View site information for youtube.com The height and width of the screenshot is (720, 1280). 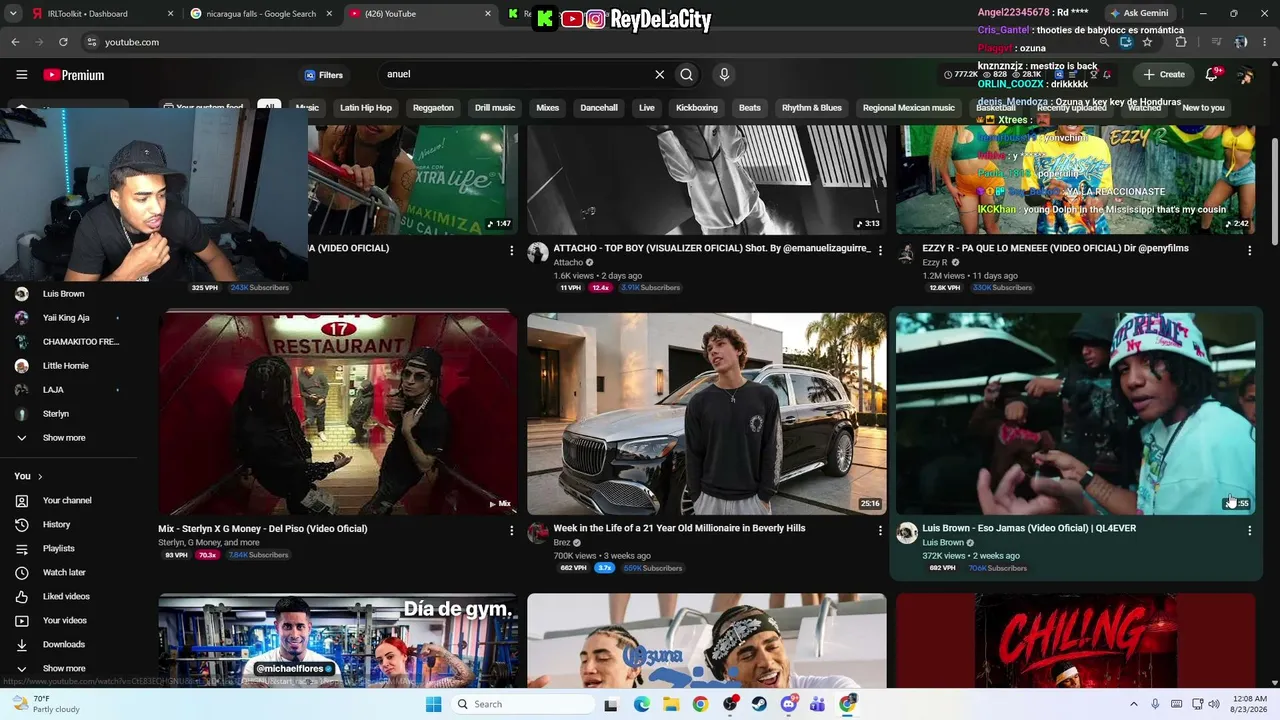(x=91, y=42)
